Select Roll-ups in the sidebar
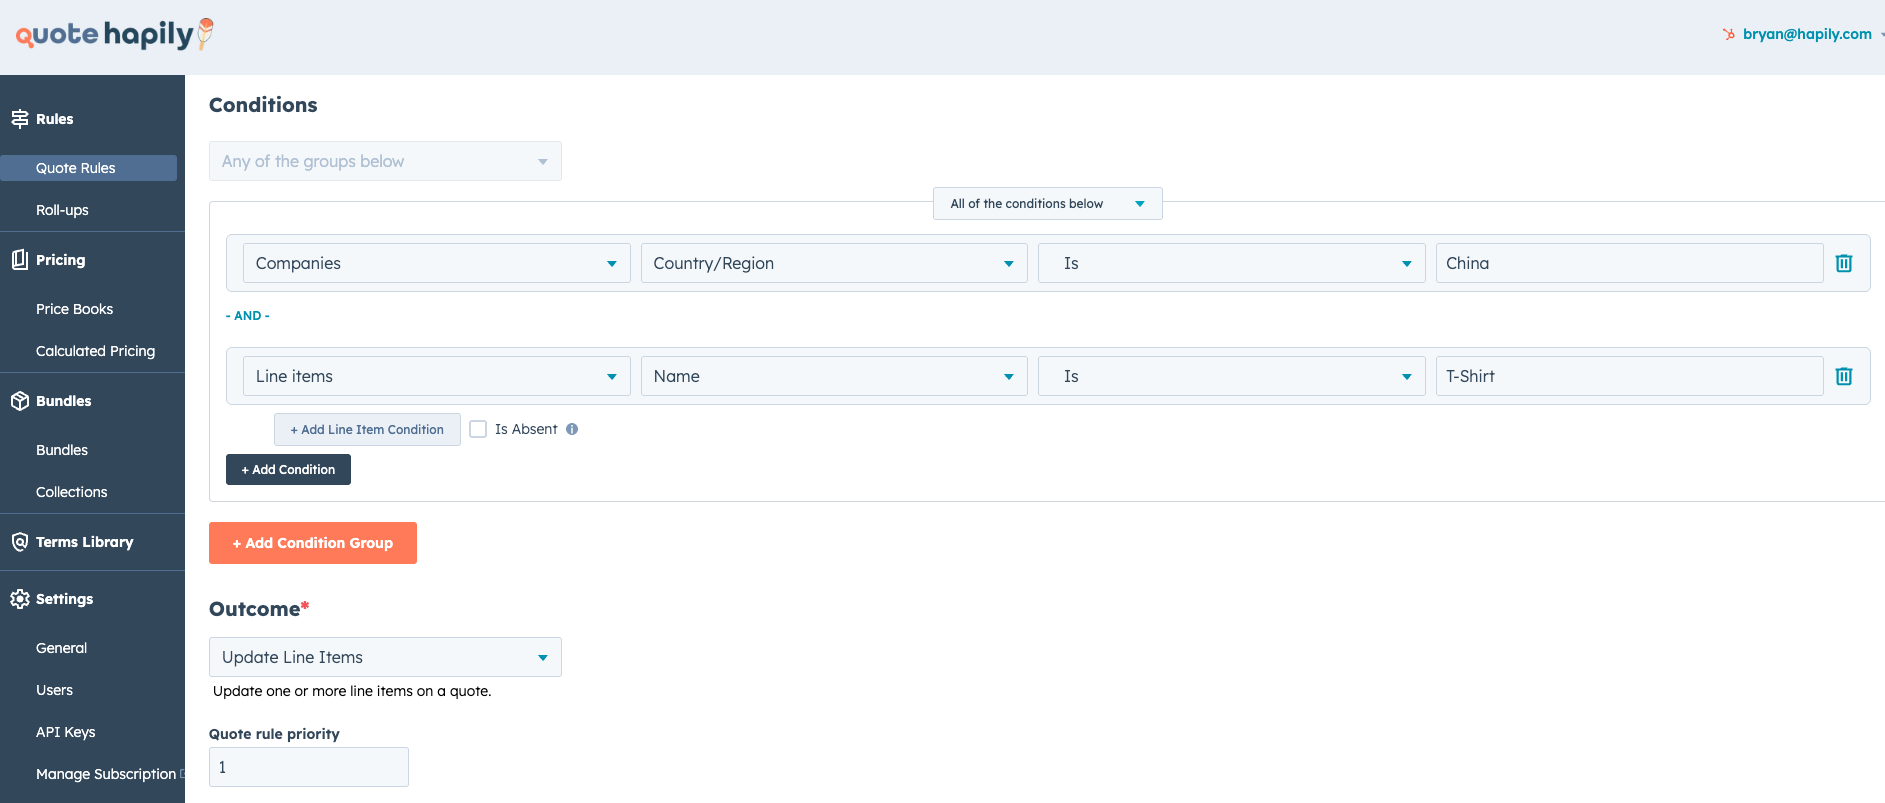This screenshot has width=1885, height=803. tap(62, 210)
